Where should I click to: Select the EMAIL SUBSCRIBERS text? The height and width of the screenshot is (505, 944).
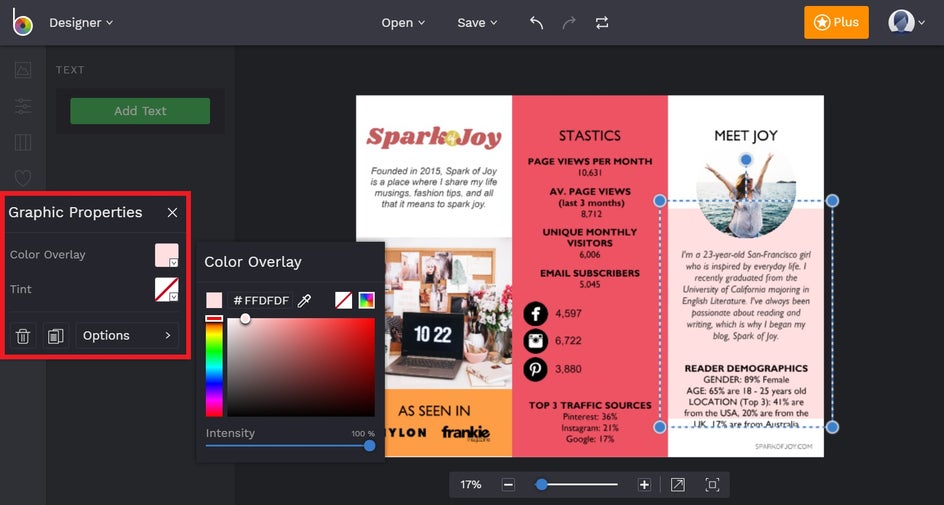590,273
